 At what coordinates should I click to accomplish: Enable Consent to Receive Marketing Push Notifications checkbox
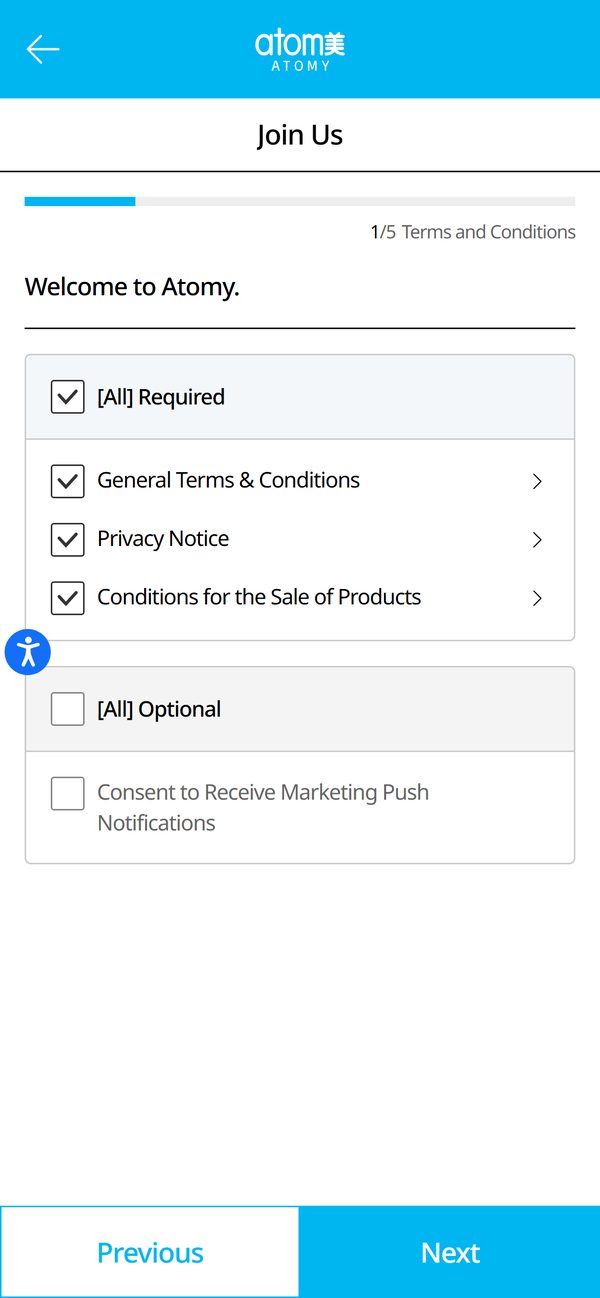click(67, 794)
